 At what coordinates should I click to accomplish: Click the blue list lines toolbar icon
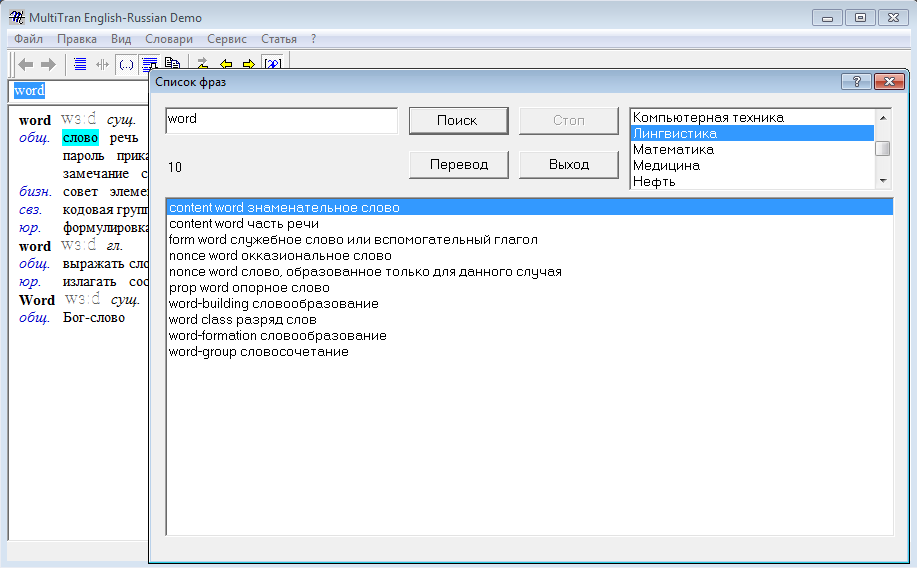pyautogui.click(x=80, y=64)
